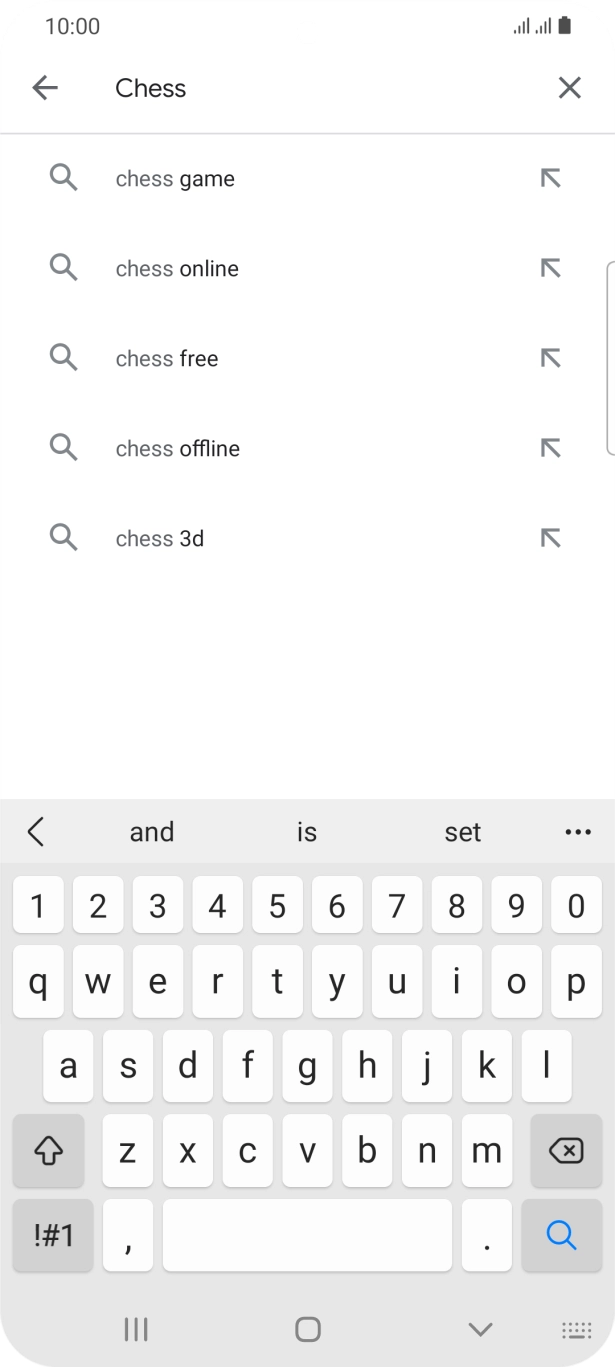Select the 'set' word suggestion
This screenshot has width=615, height=1367.
click(463, 831)
